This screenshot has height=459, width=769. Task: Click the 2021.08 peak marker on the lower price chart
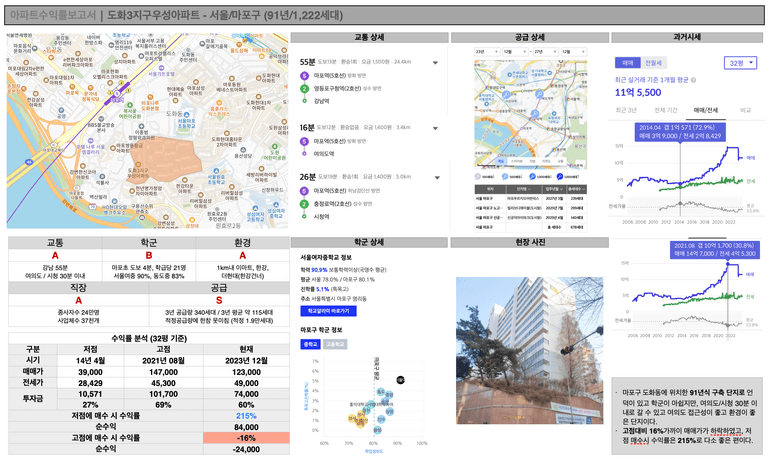(728, 264)
